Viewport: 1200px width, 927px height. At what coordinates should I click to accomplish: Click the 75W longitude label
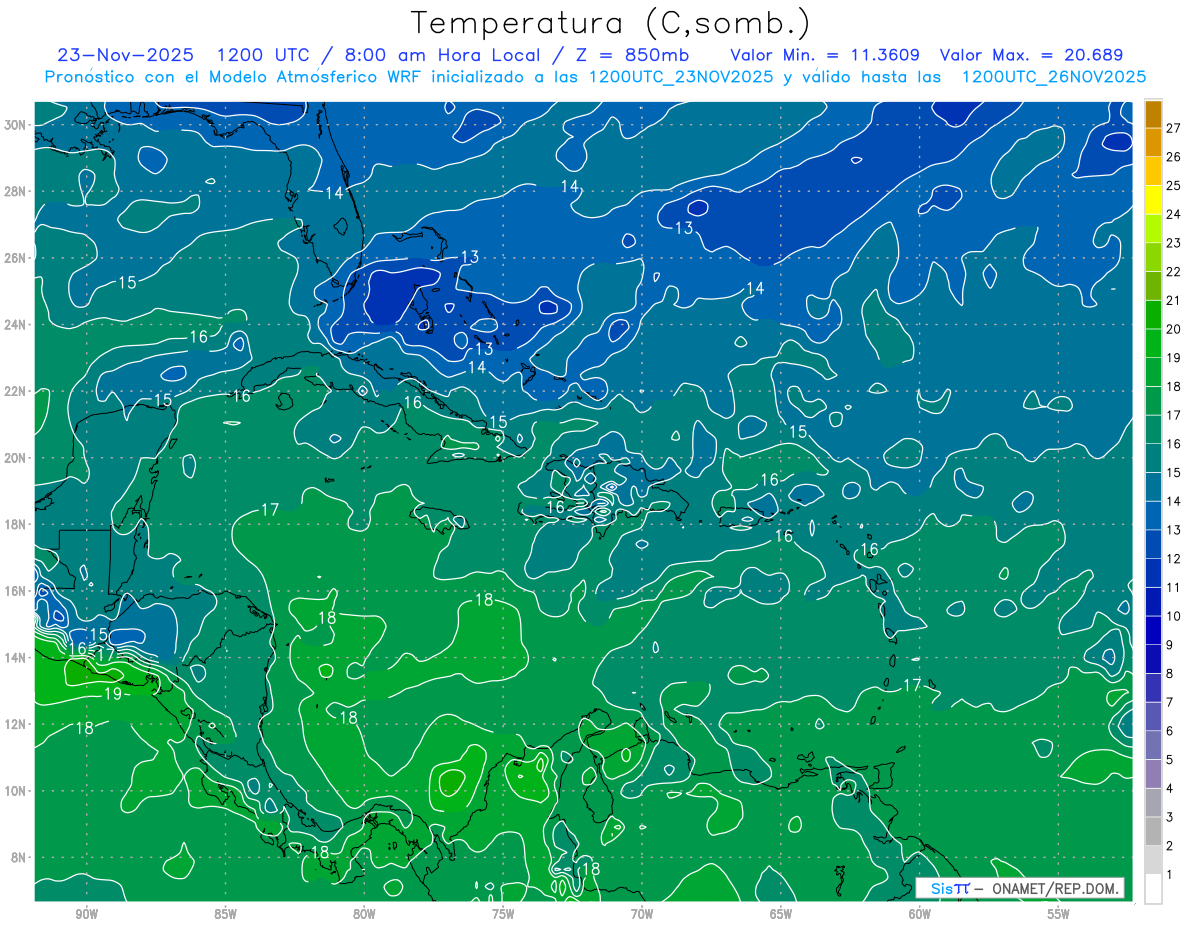(503, 914)
